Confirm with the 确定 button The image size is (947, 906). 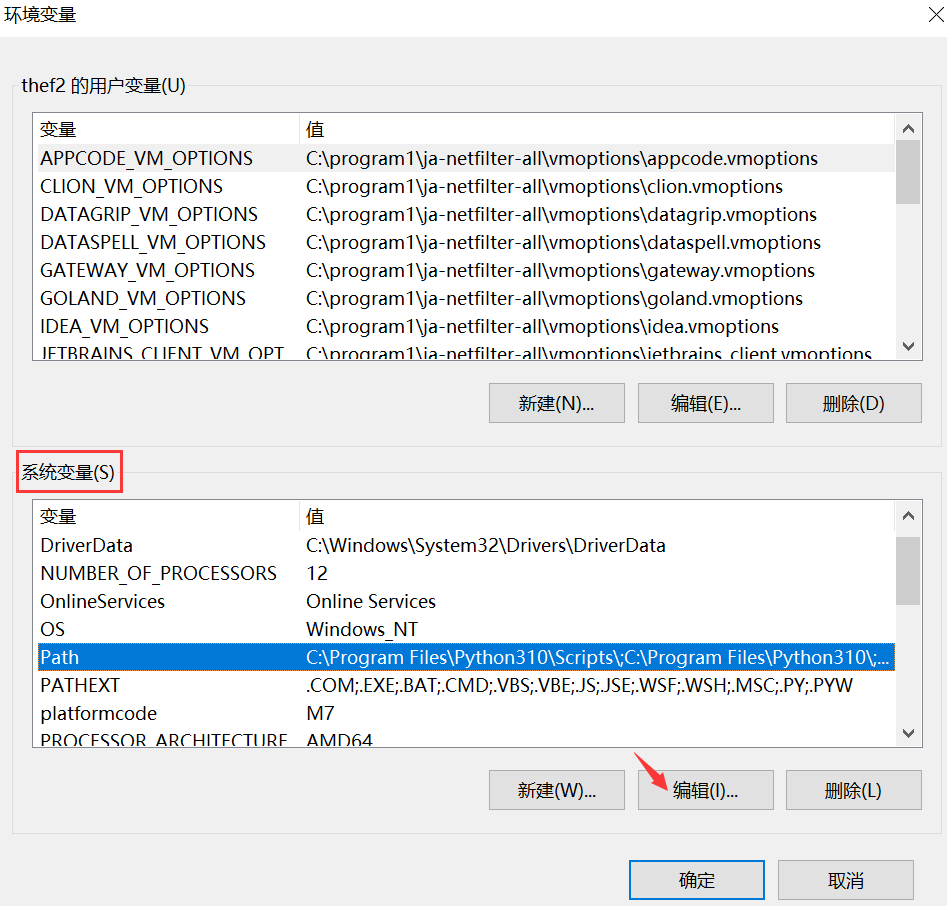tap(697, 880)
